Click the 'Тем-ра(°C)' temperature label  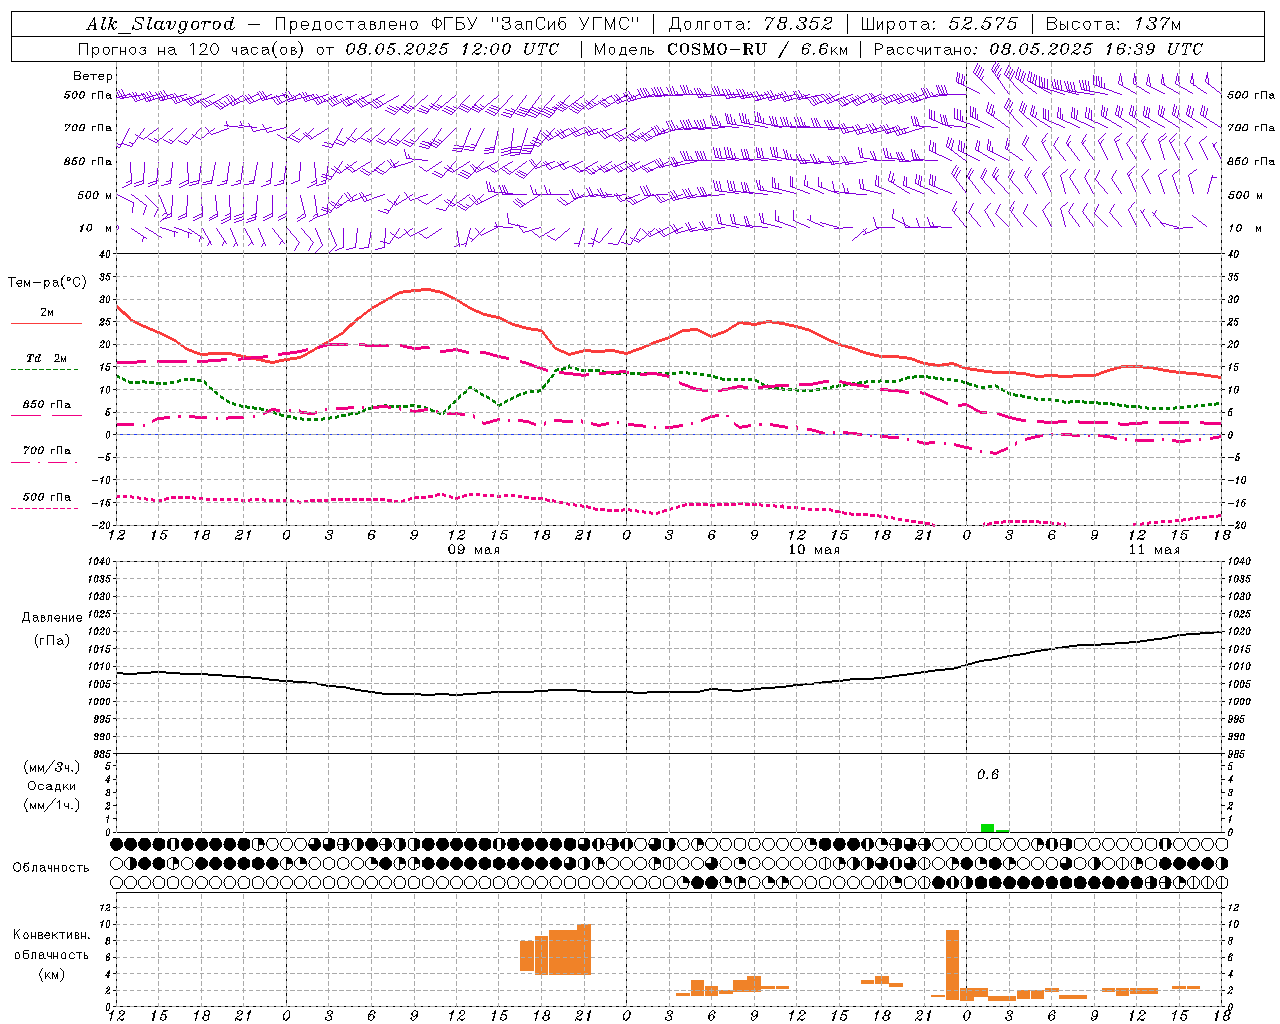[47, 283]
